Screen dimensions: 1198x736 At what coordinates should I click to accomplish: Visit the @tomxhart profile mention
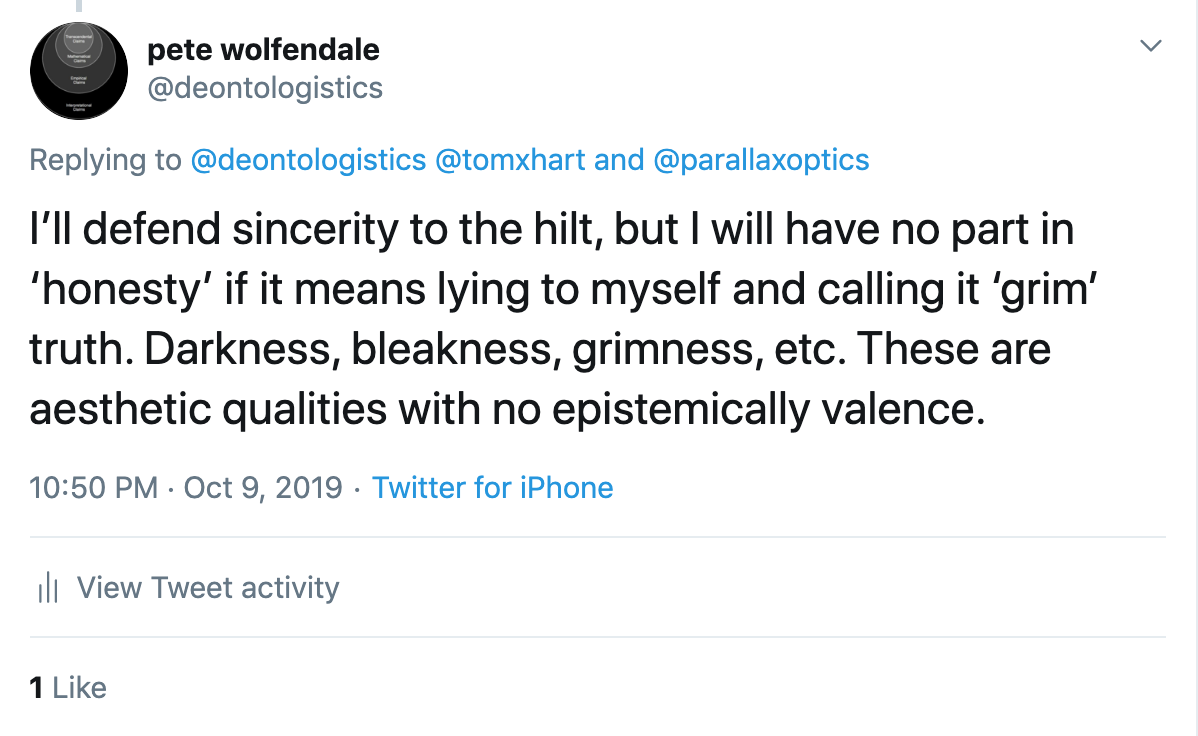point(510,160)
